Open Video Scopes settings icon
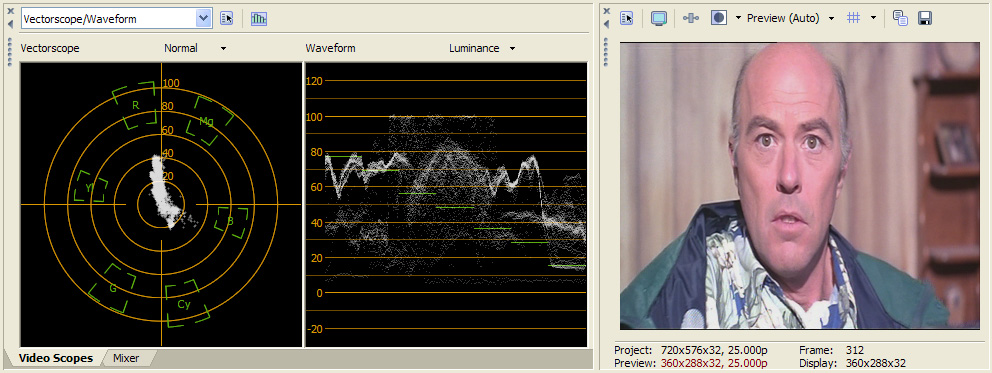Viewport: 992px width, 373px height. pos(226,19)
